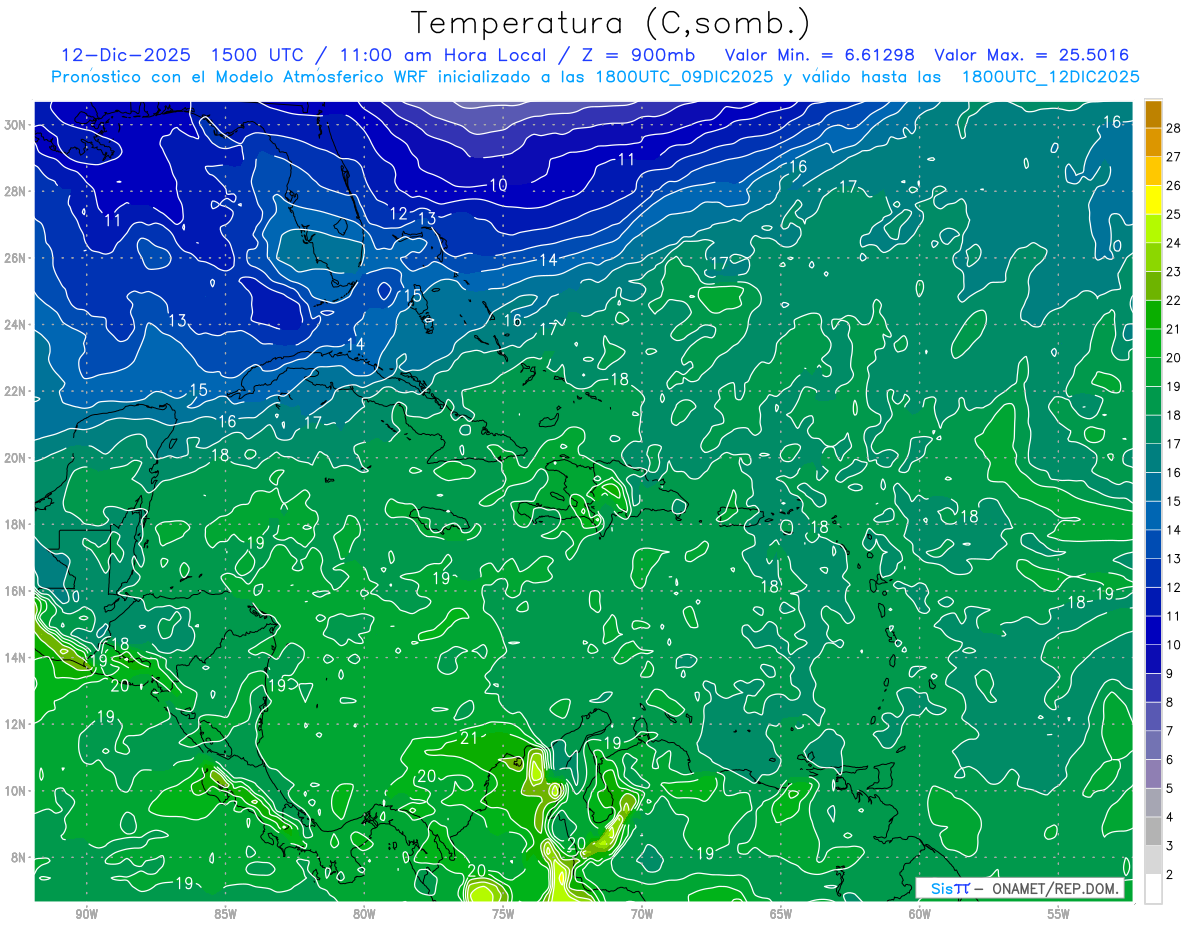Click the '12' contour label near Florida

399,214
